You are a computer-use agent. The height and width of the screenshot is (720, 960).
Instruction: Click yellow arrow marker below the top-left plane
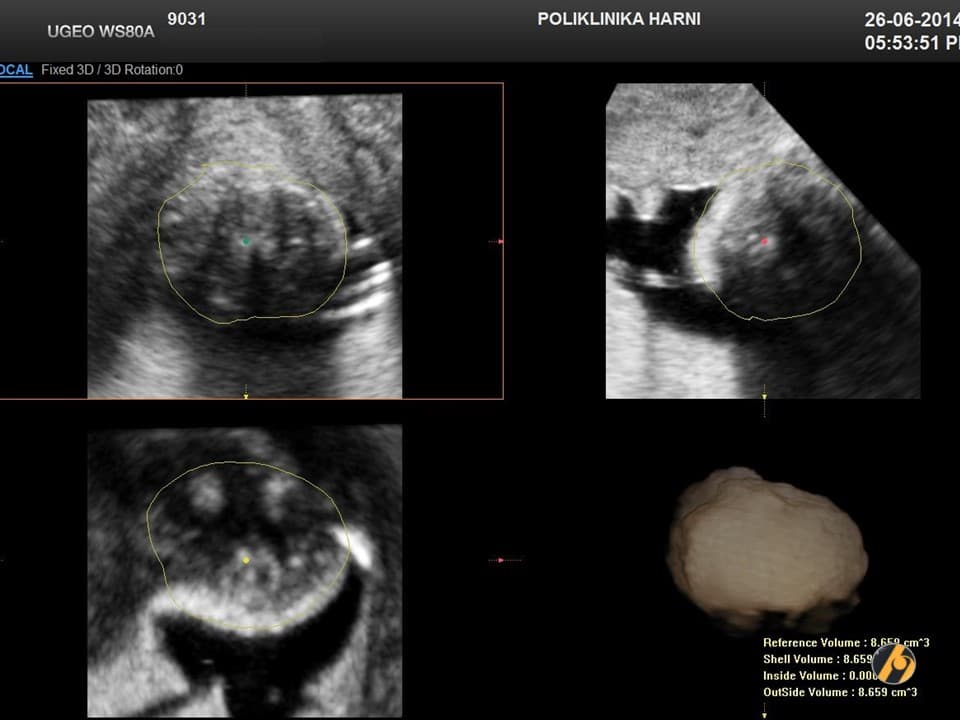[246, 396]
